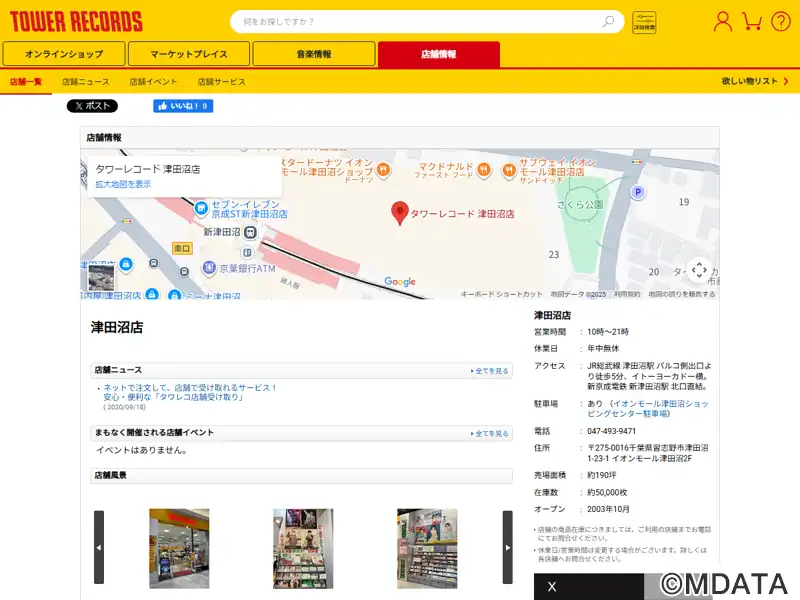This screenshot has height=600, width=800.
Task: Open the middle store display photo thumbnail
Action: click(x=303, y=548)
